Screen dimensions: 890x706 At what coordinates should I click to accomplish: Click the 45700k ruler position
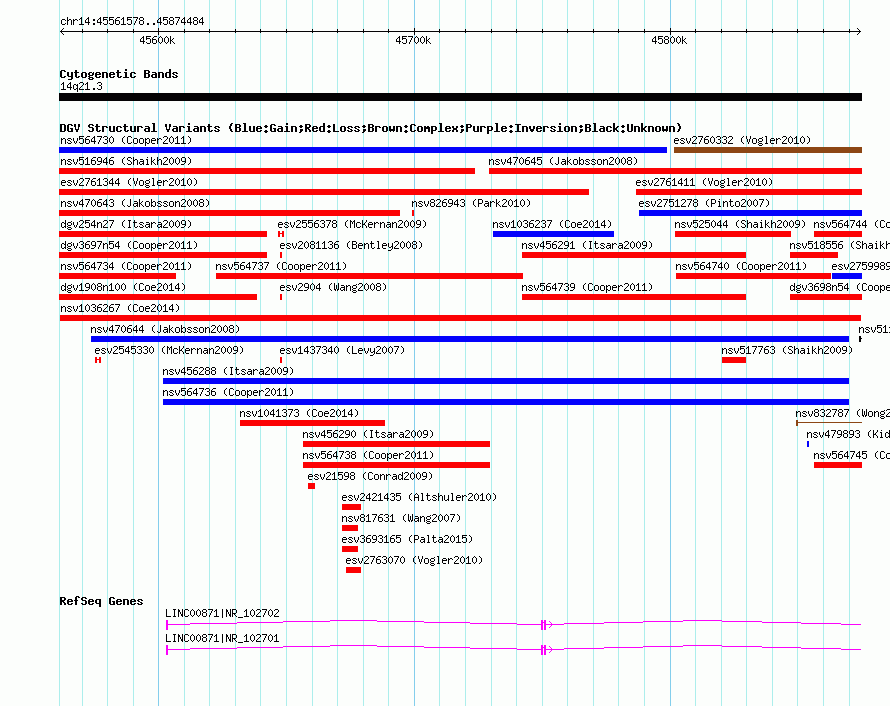coord(413,40)
